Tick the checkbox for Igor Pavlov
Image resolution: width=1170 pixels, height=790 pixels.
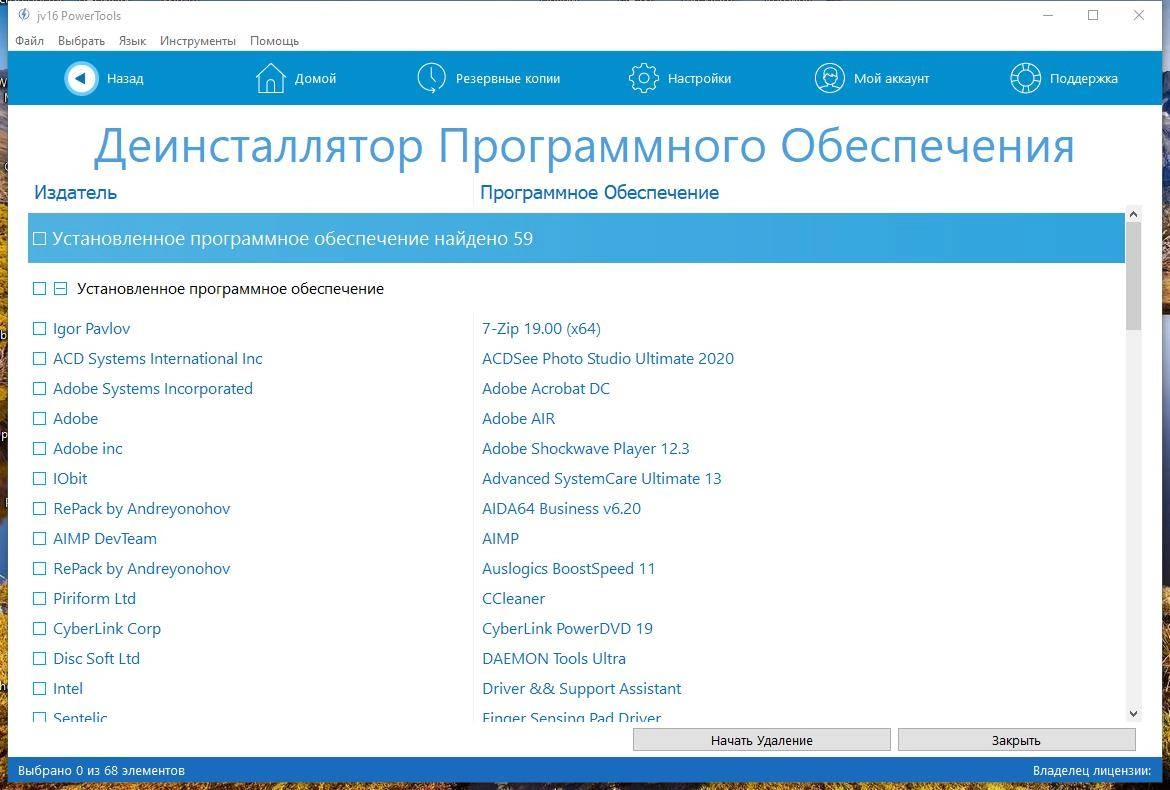coord(40,328)
